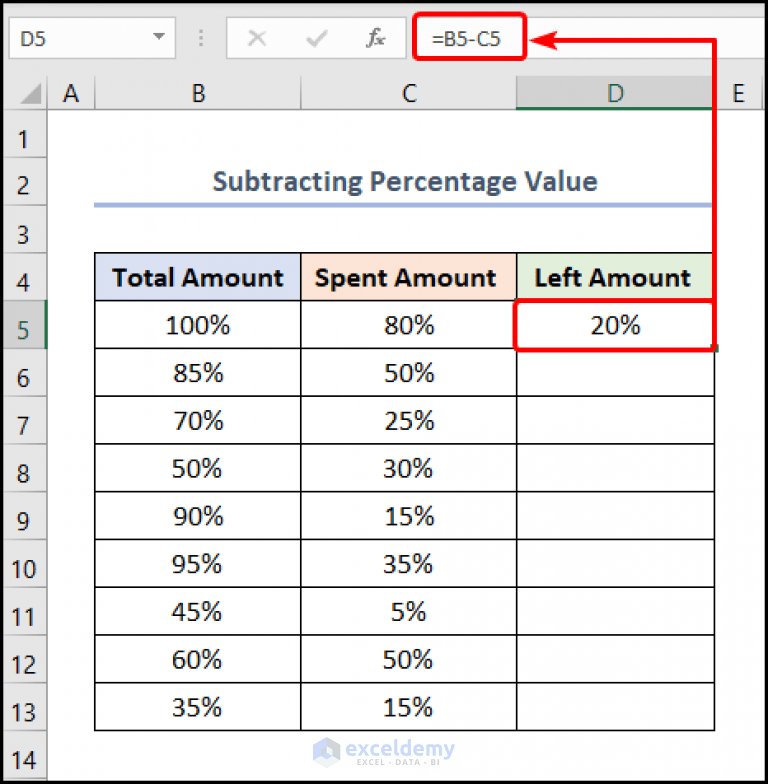Select cell D5 showing 20%

point(614,326)
